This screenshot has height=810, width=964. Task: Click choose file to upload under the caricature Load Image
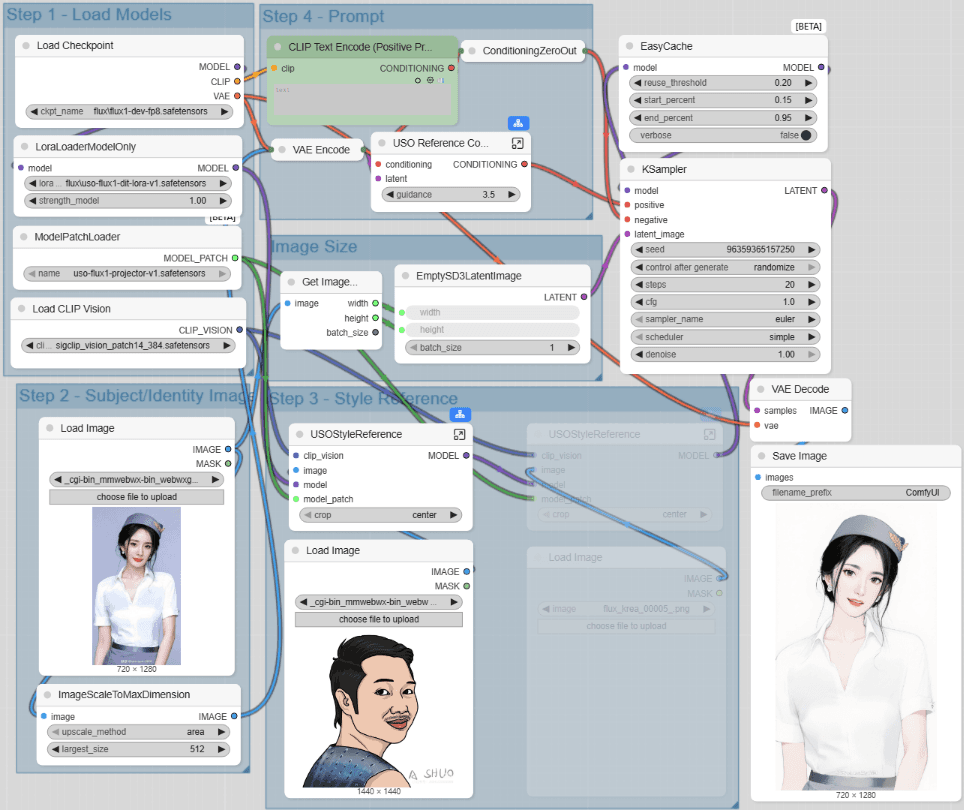(379, 619)
